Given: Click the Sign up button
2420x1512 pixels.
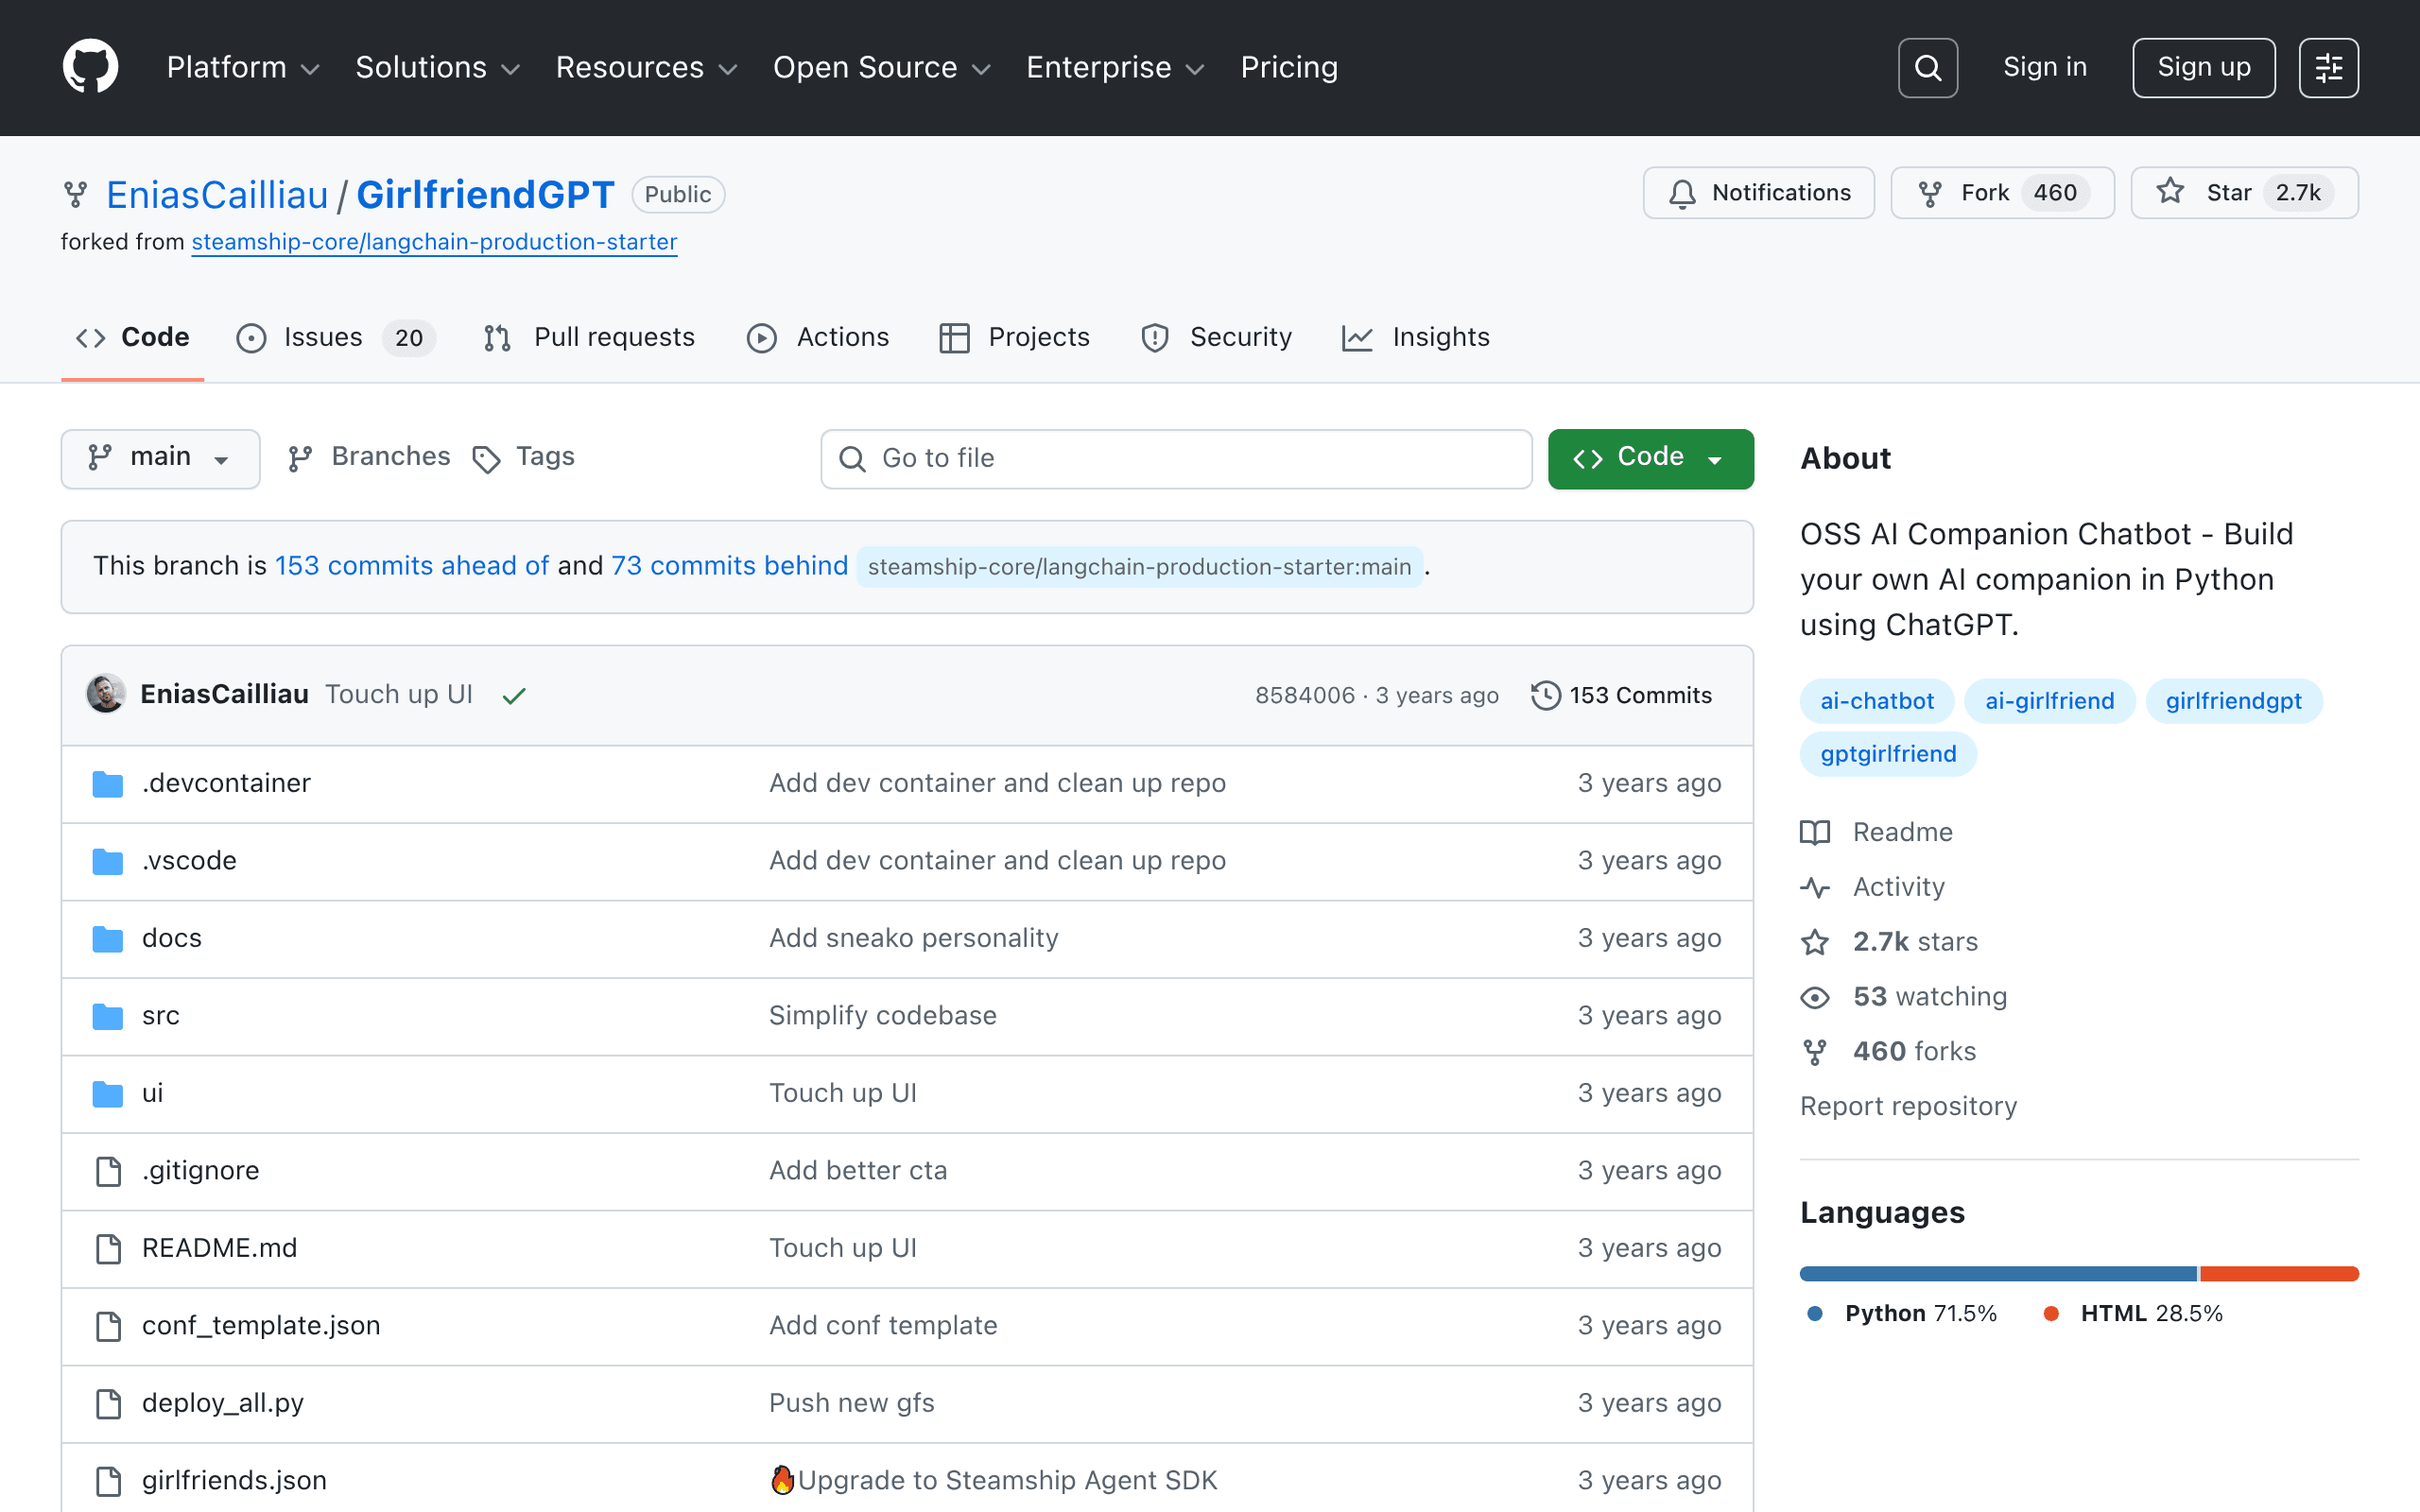Looking at the screenshot, I should (2203, 67).
